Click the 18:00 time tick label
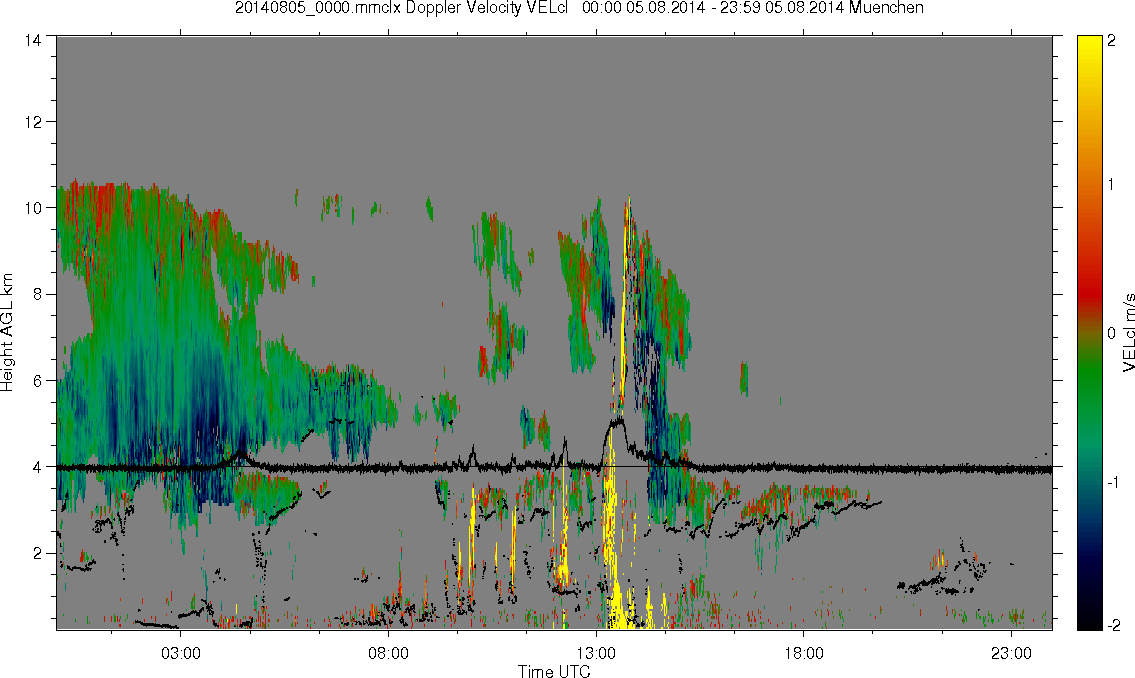 804,653
